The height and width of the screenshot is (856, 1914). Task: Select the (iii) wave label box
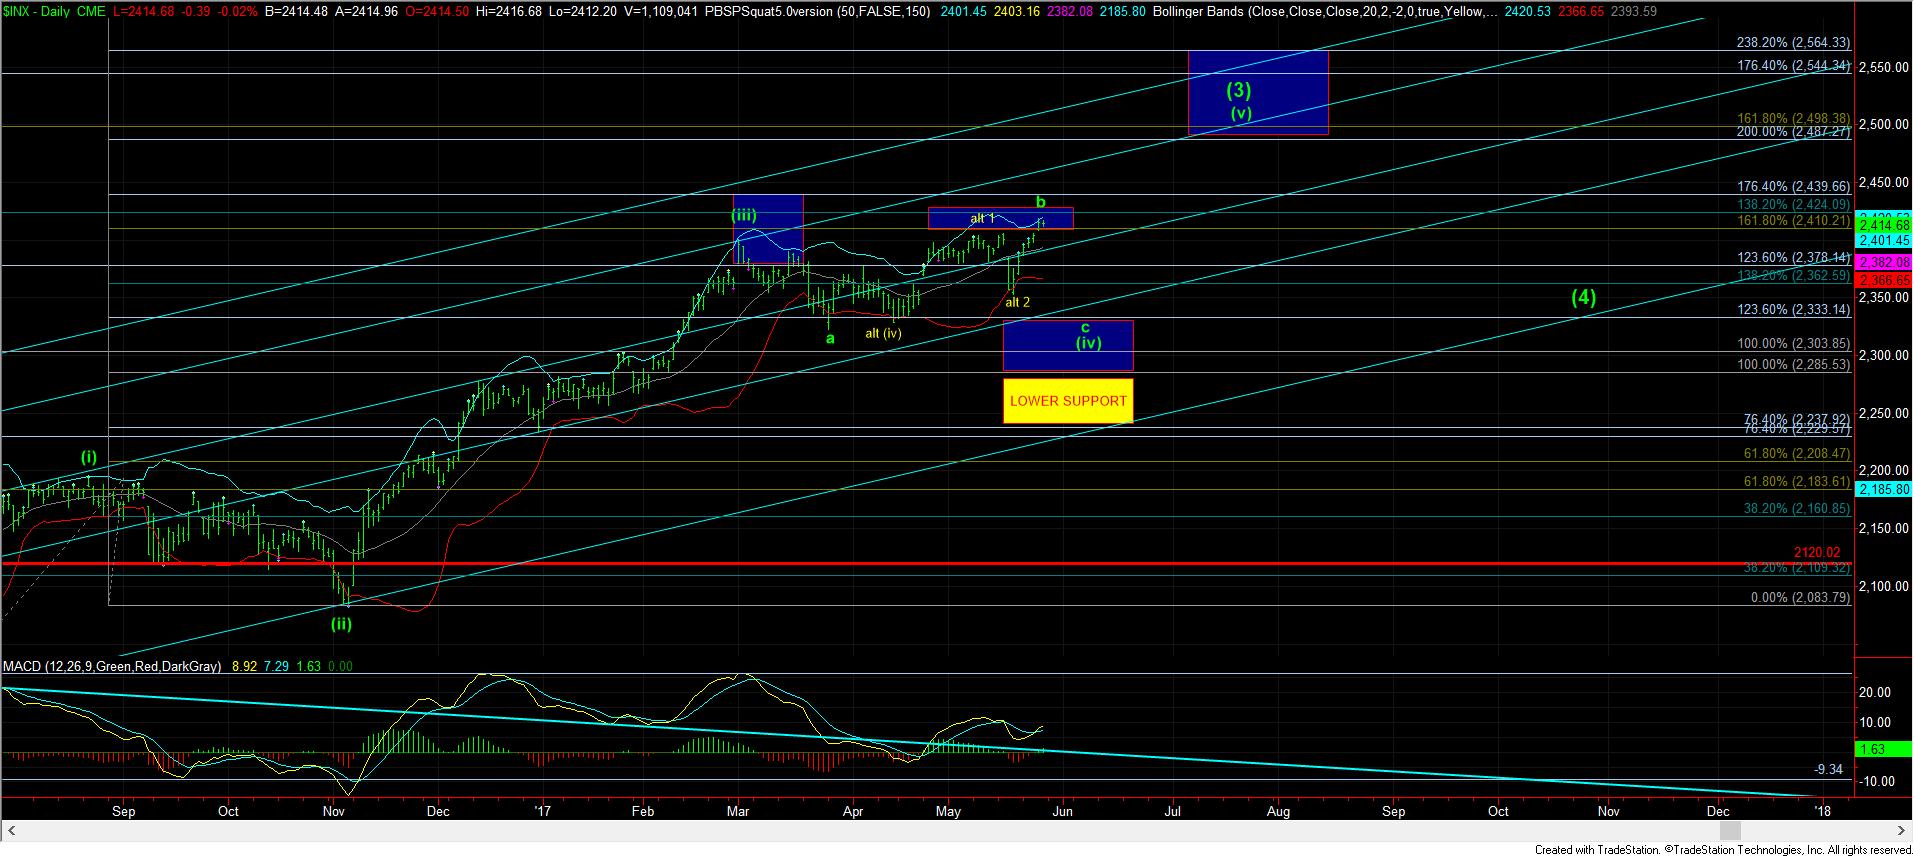pos(768,229)
